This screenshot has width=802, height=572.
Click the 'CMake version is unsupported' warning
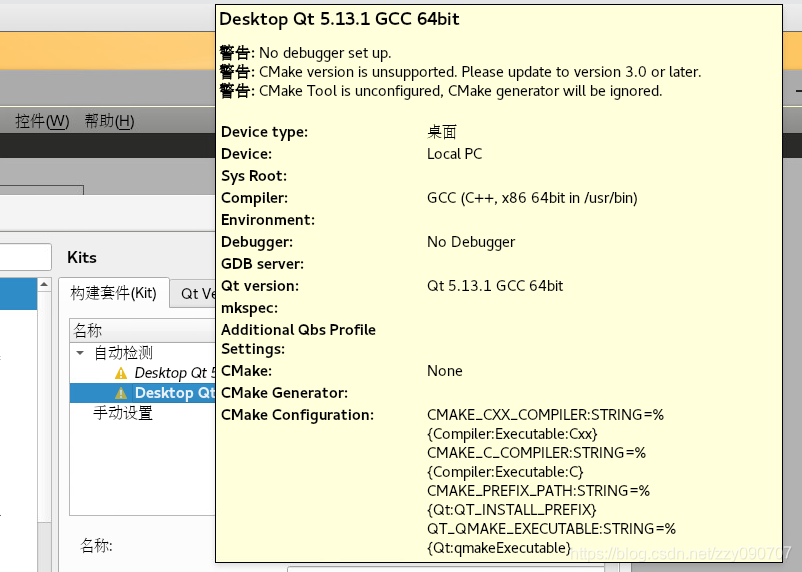coord(460,72)
